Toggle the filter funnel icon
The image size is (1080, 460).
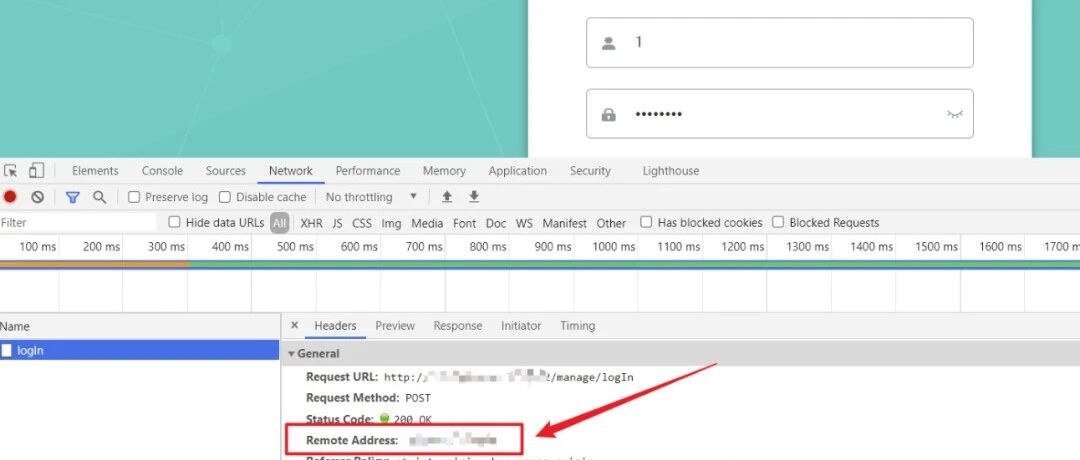72,197
